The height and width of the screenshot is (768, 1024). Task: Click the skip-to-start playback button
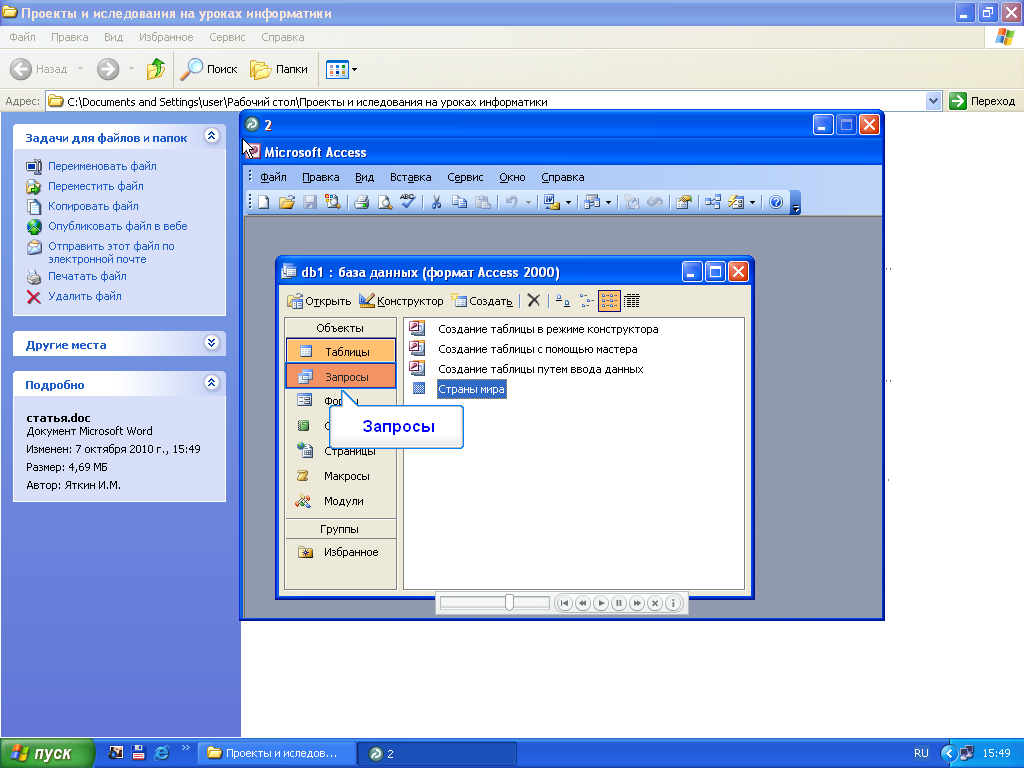[564, 603]
